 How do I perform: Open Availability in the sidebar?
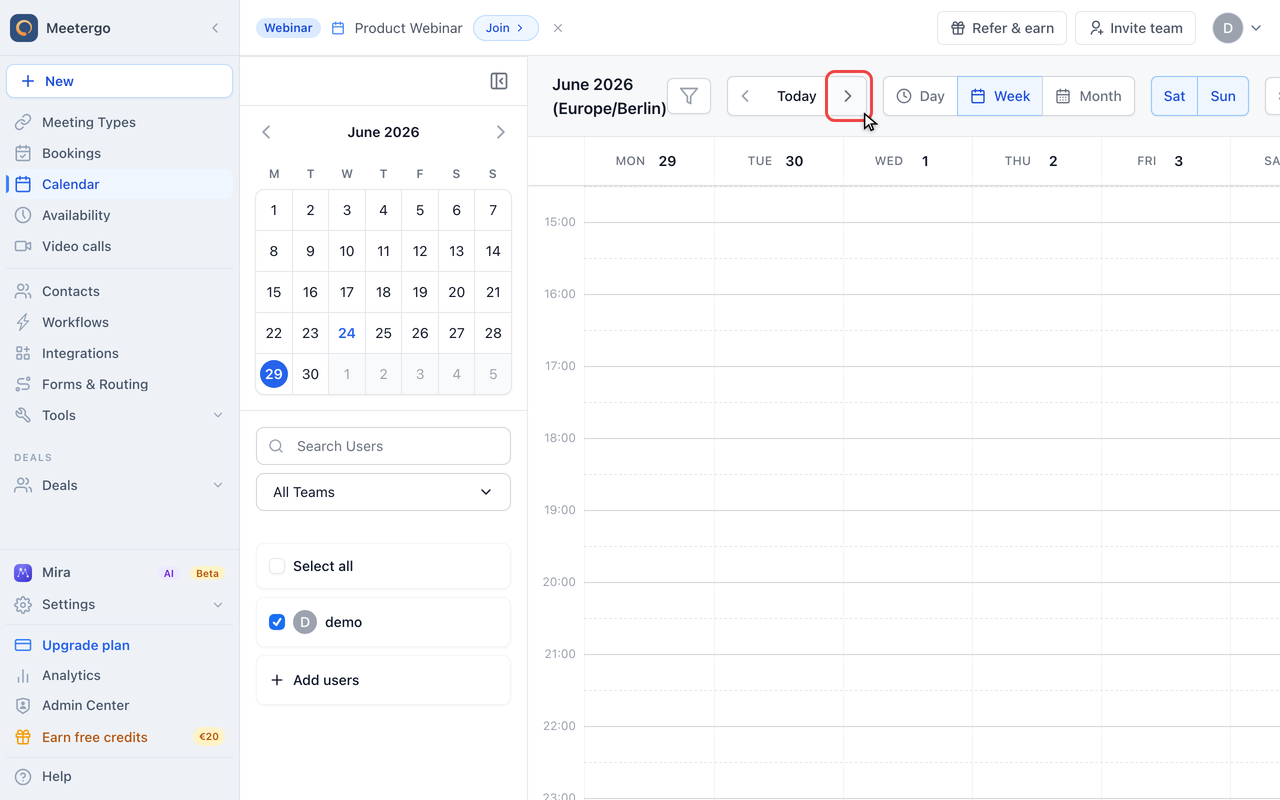[119, 215]
